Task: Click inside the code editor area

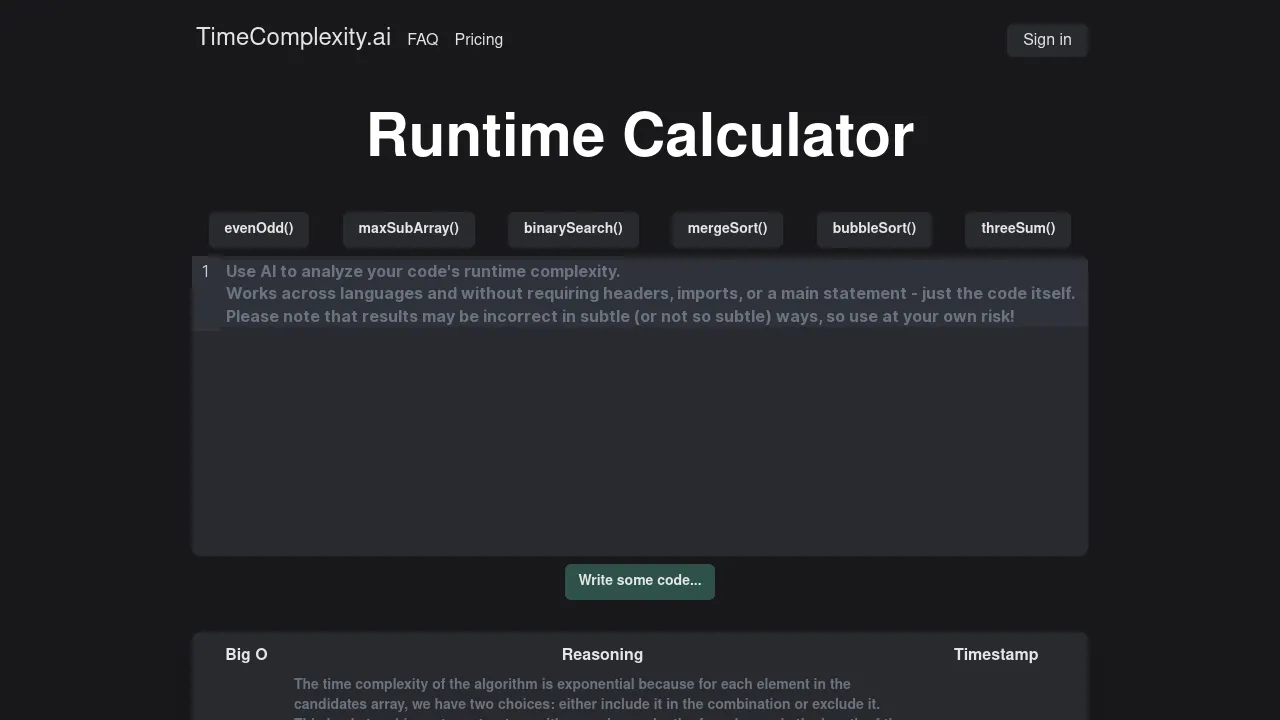Action: [x=640, y=405]
